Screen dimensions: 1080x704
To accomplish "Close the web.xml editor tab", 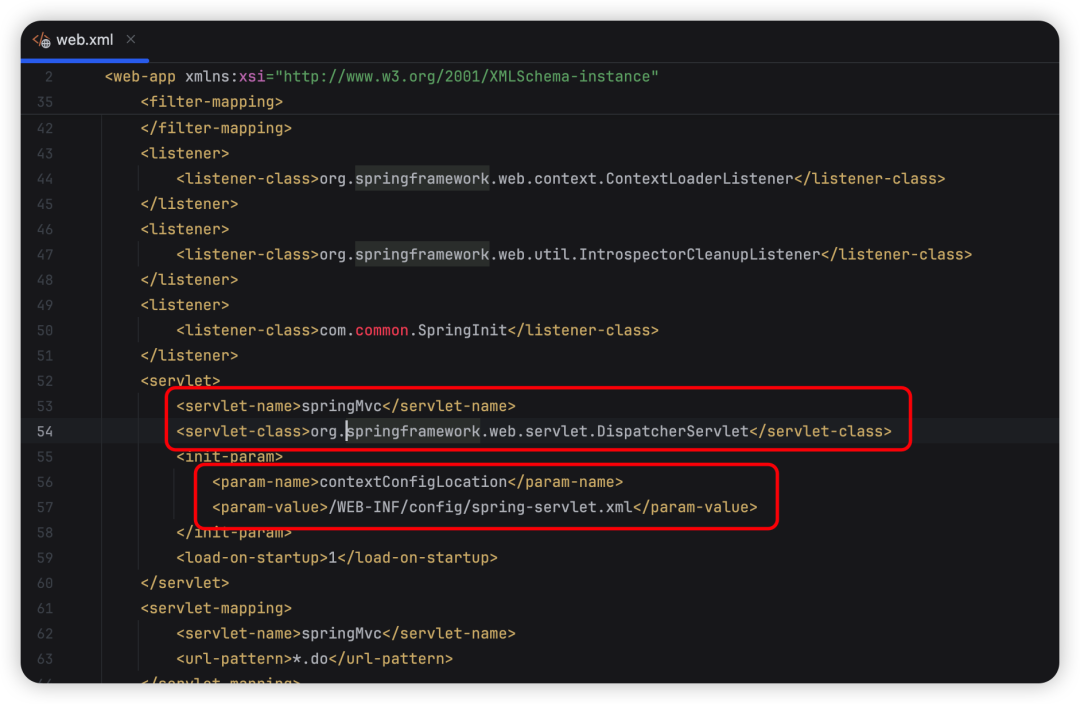I will tap(131, 40).
